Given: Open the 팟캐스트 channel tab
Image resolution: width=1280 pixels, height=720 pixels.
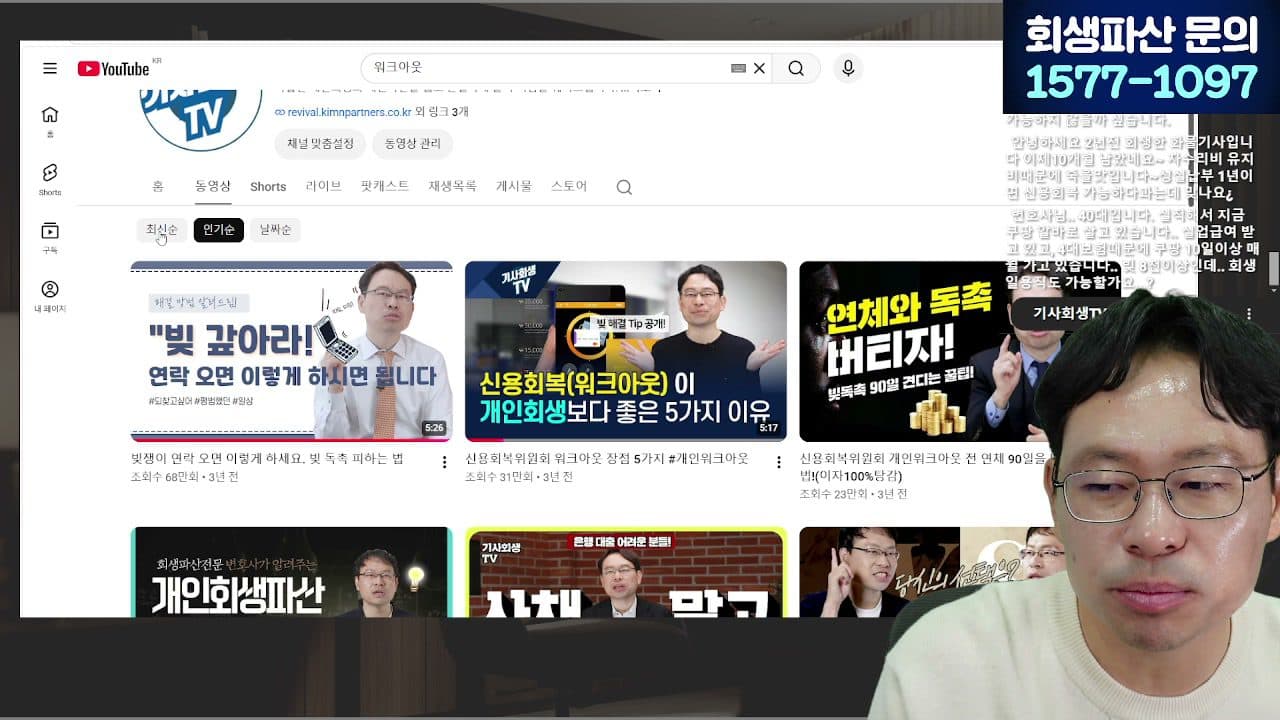Looking at the screenshot, I should click(x=385, y=186).
